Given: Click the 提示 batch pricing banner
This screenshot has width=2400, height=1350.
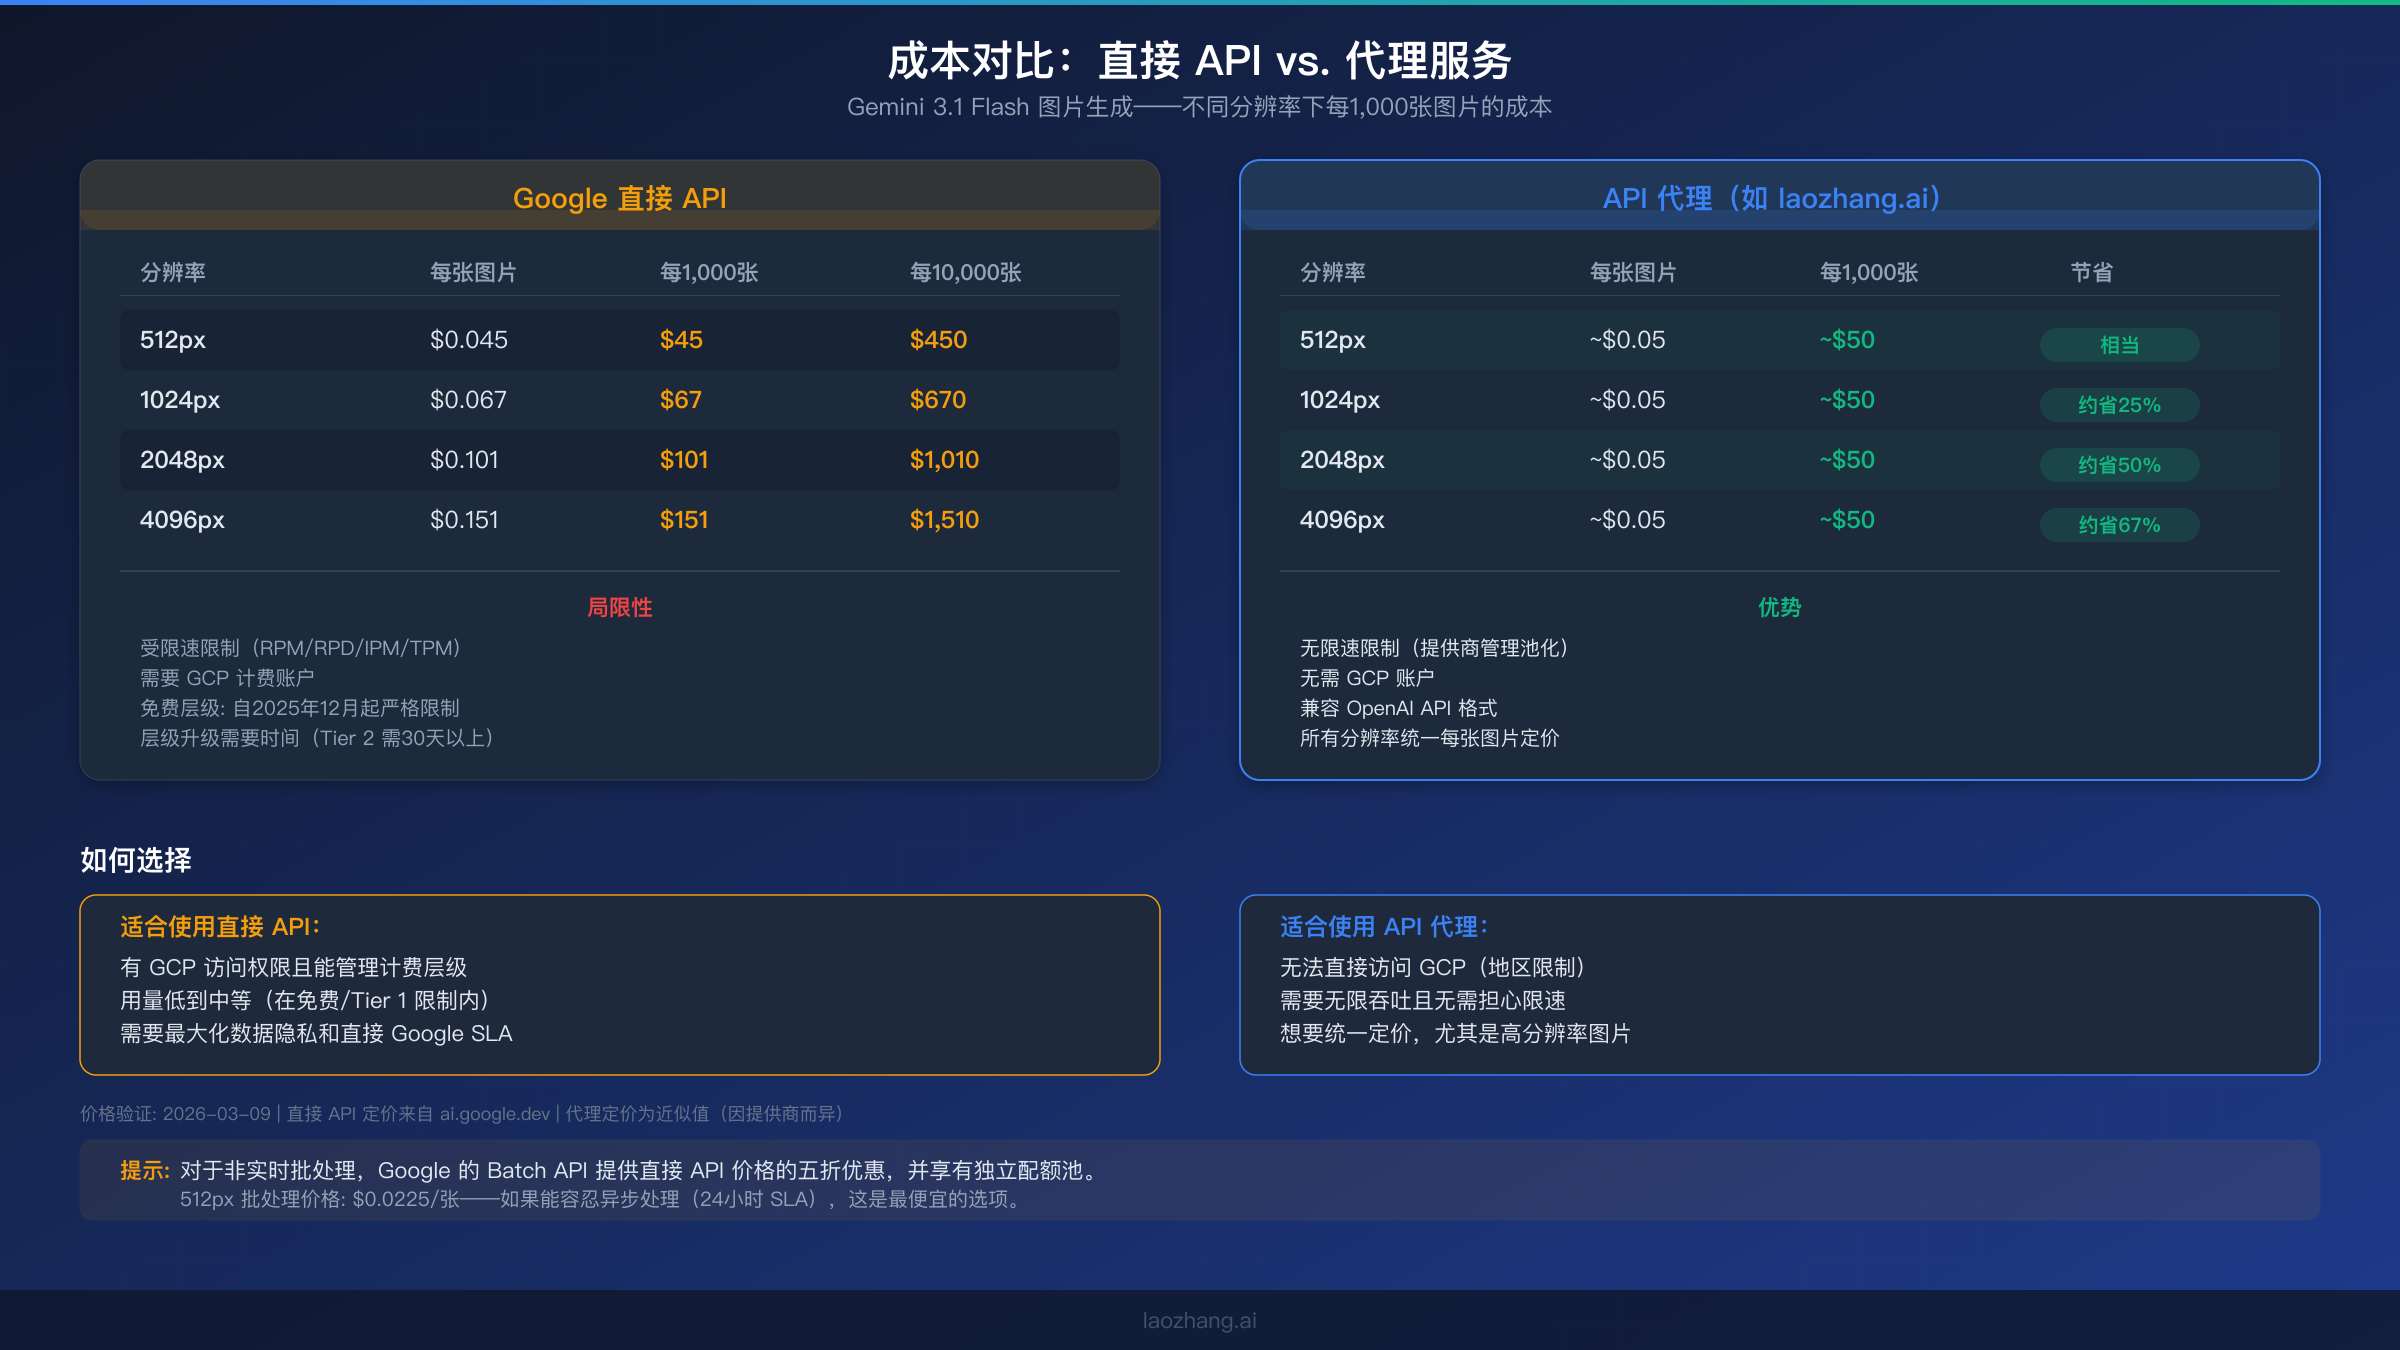Looking at the screenshot, I should pos(1199,1180).
